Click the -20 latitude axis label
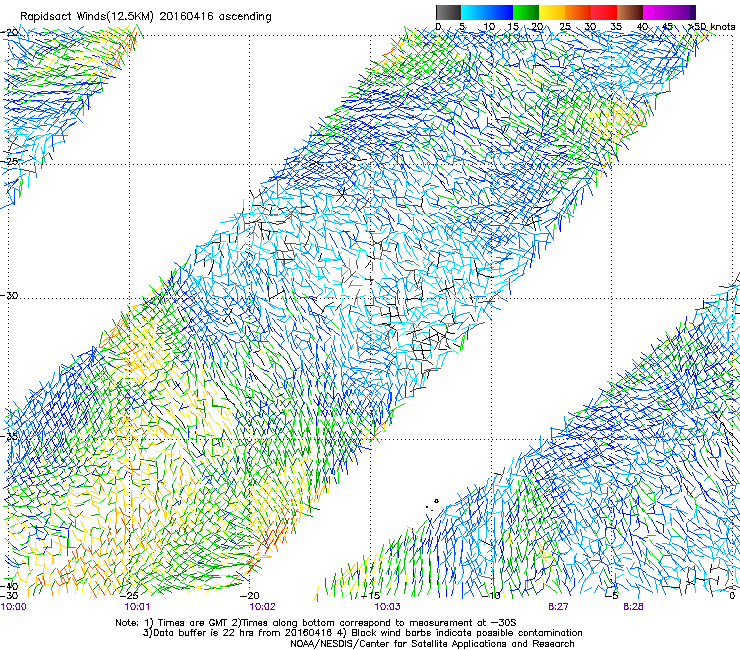This screenshot has height=650, width=740. pos(10,33)
